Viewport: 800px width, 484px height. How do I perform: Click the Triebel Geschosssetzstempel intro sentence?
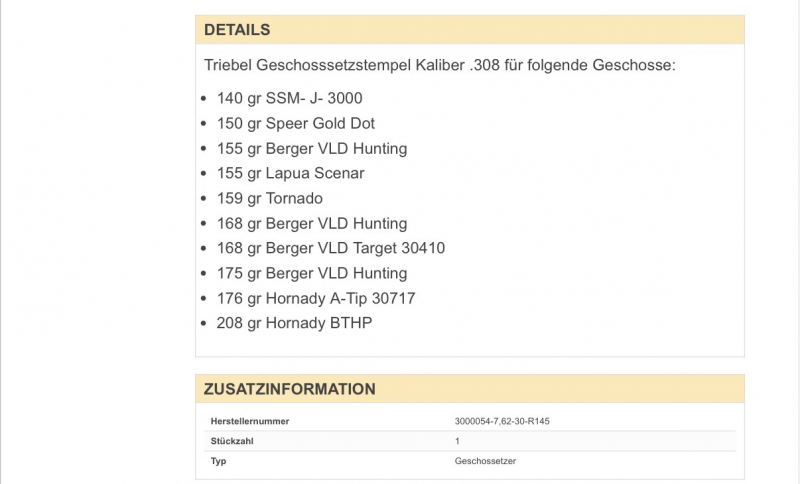pyautogui.click(x=440, y=65)
